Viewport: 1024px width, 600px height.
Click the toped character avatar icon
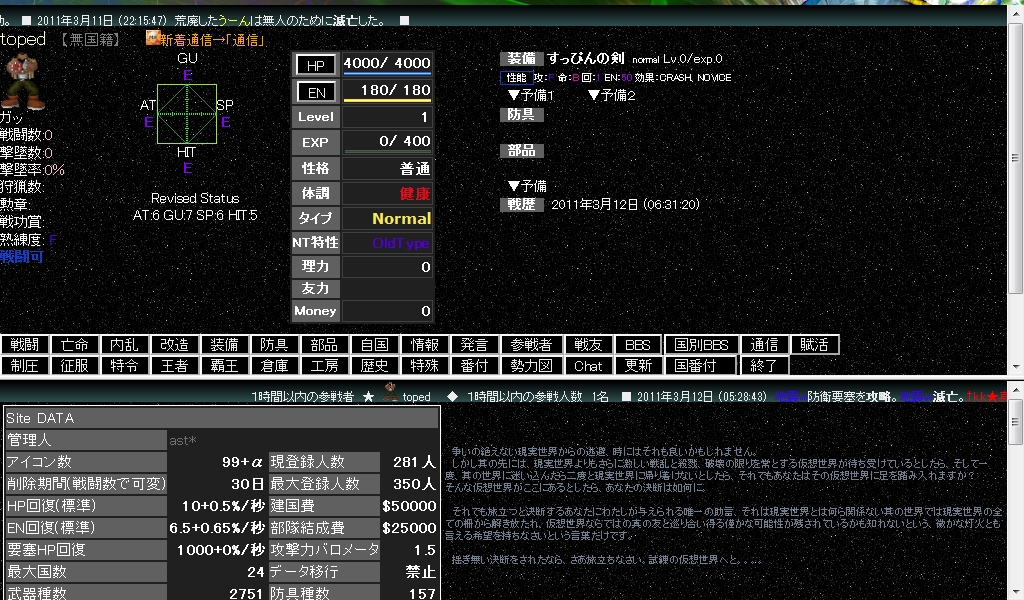(x=23, y=81)
